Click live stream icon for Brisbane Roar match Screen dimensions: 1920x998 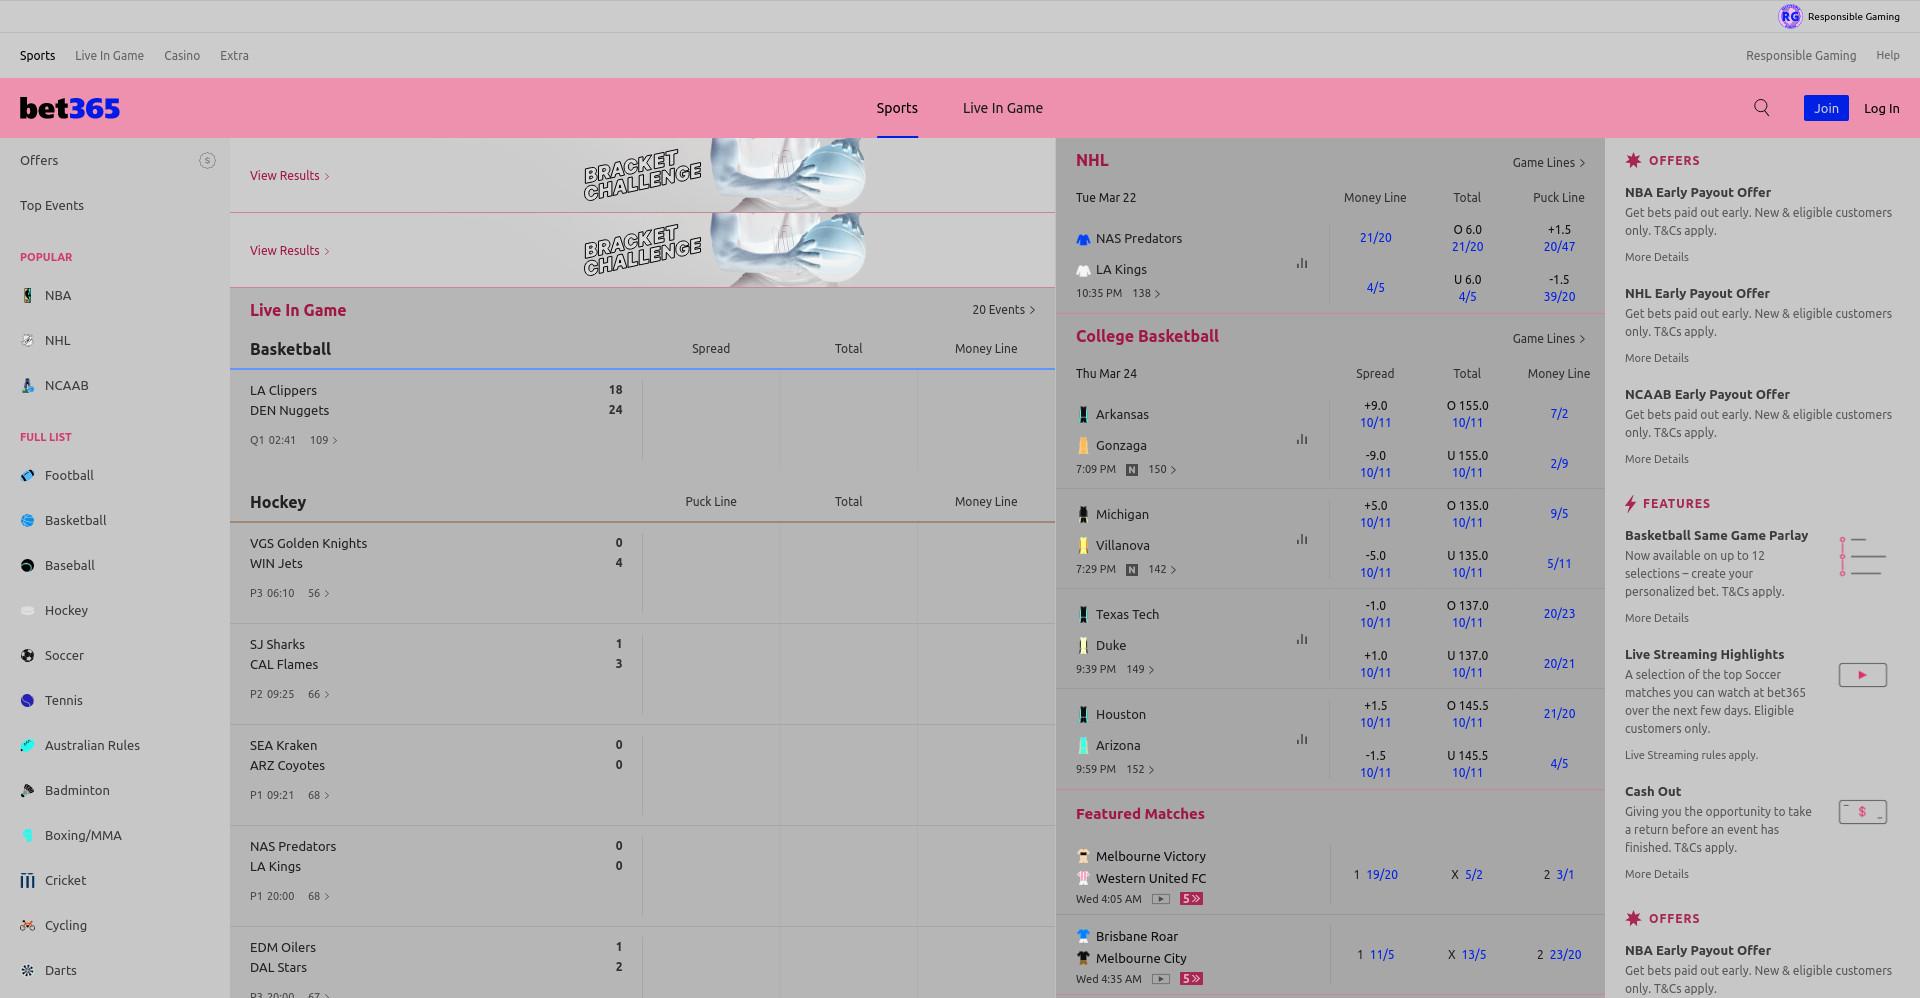[1160, 979]
